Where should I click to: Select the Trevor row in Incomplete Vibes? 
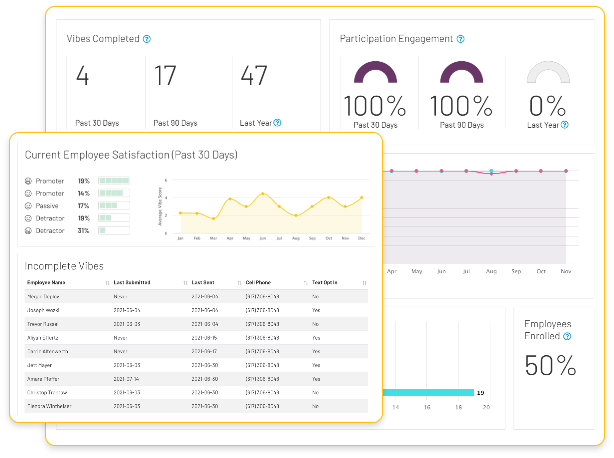(x=196, y=324)
